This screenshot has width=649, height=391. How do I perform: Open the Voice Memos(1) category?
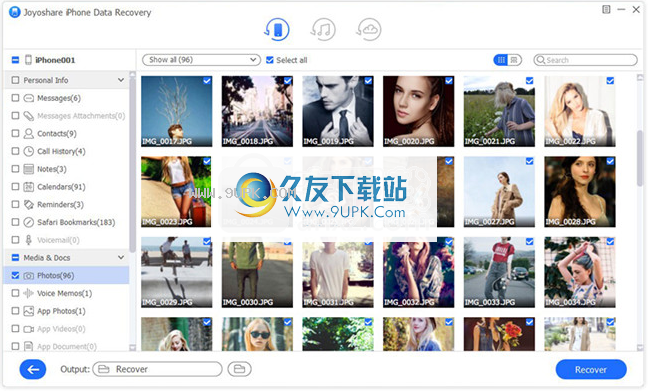pyautogui.click(x=65, y=293)
